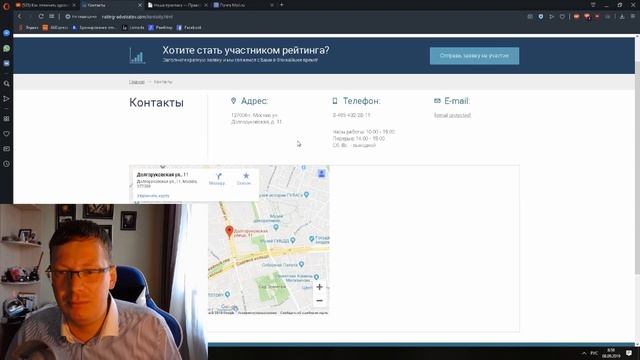Open the downloads panel icon
The width and height of the screenshot is (640, 360).
(622, 17)
